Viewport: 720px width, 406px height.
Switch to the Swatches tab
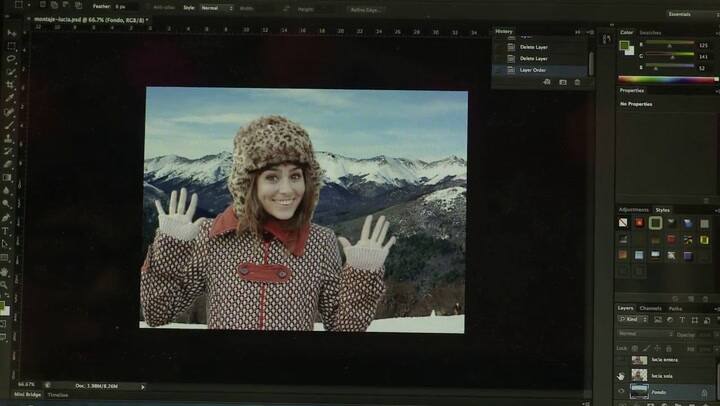click(x=650, y=33)
